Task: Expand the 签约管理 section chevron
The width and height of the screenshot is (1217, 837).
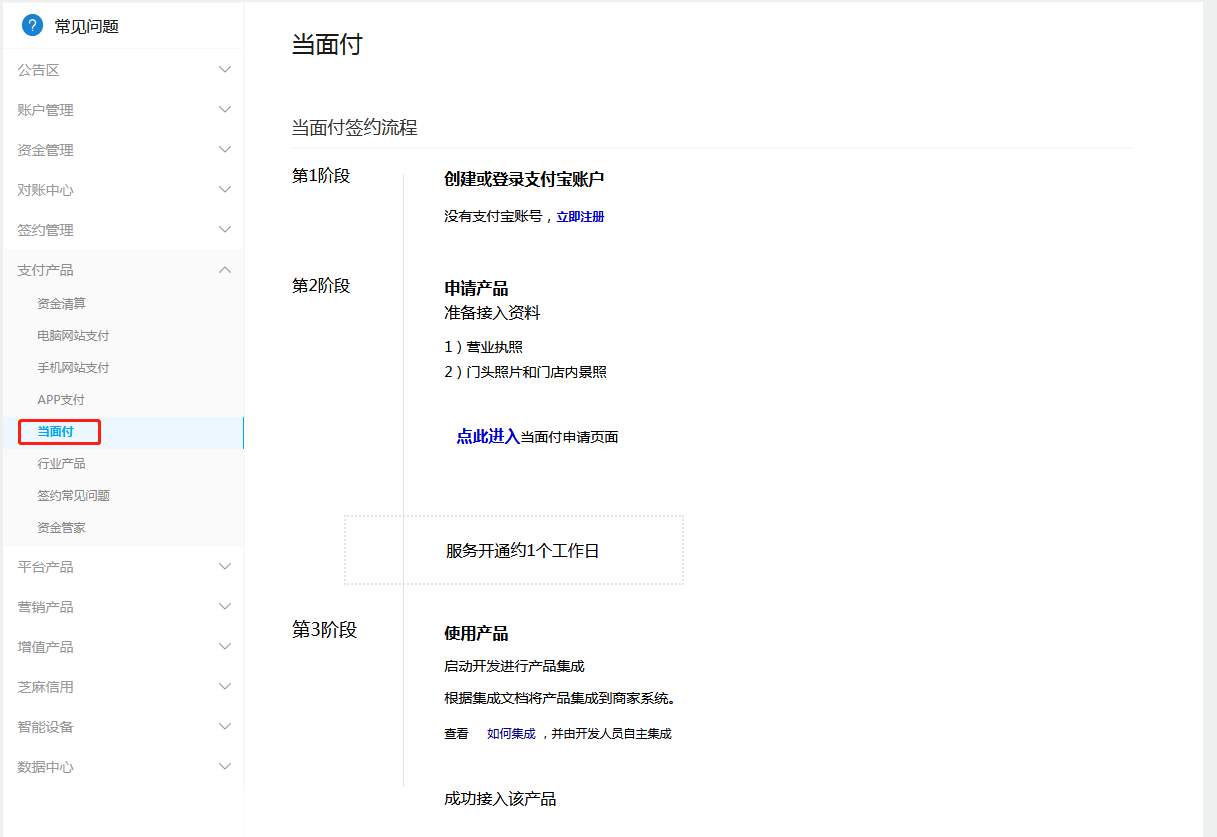Action: point(225,229)
